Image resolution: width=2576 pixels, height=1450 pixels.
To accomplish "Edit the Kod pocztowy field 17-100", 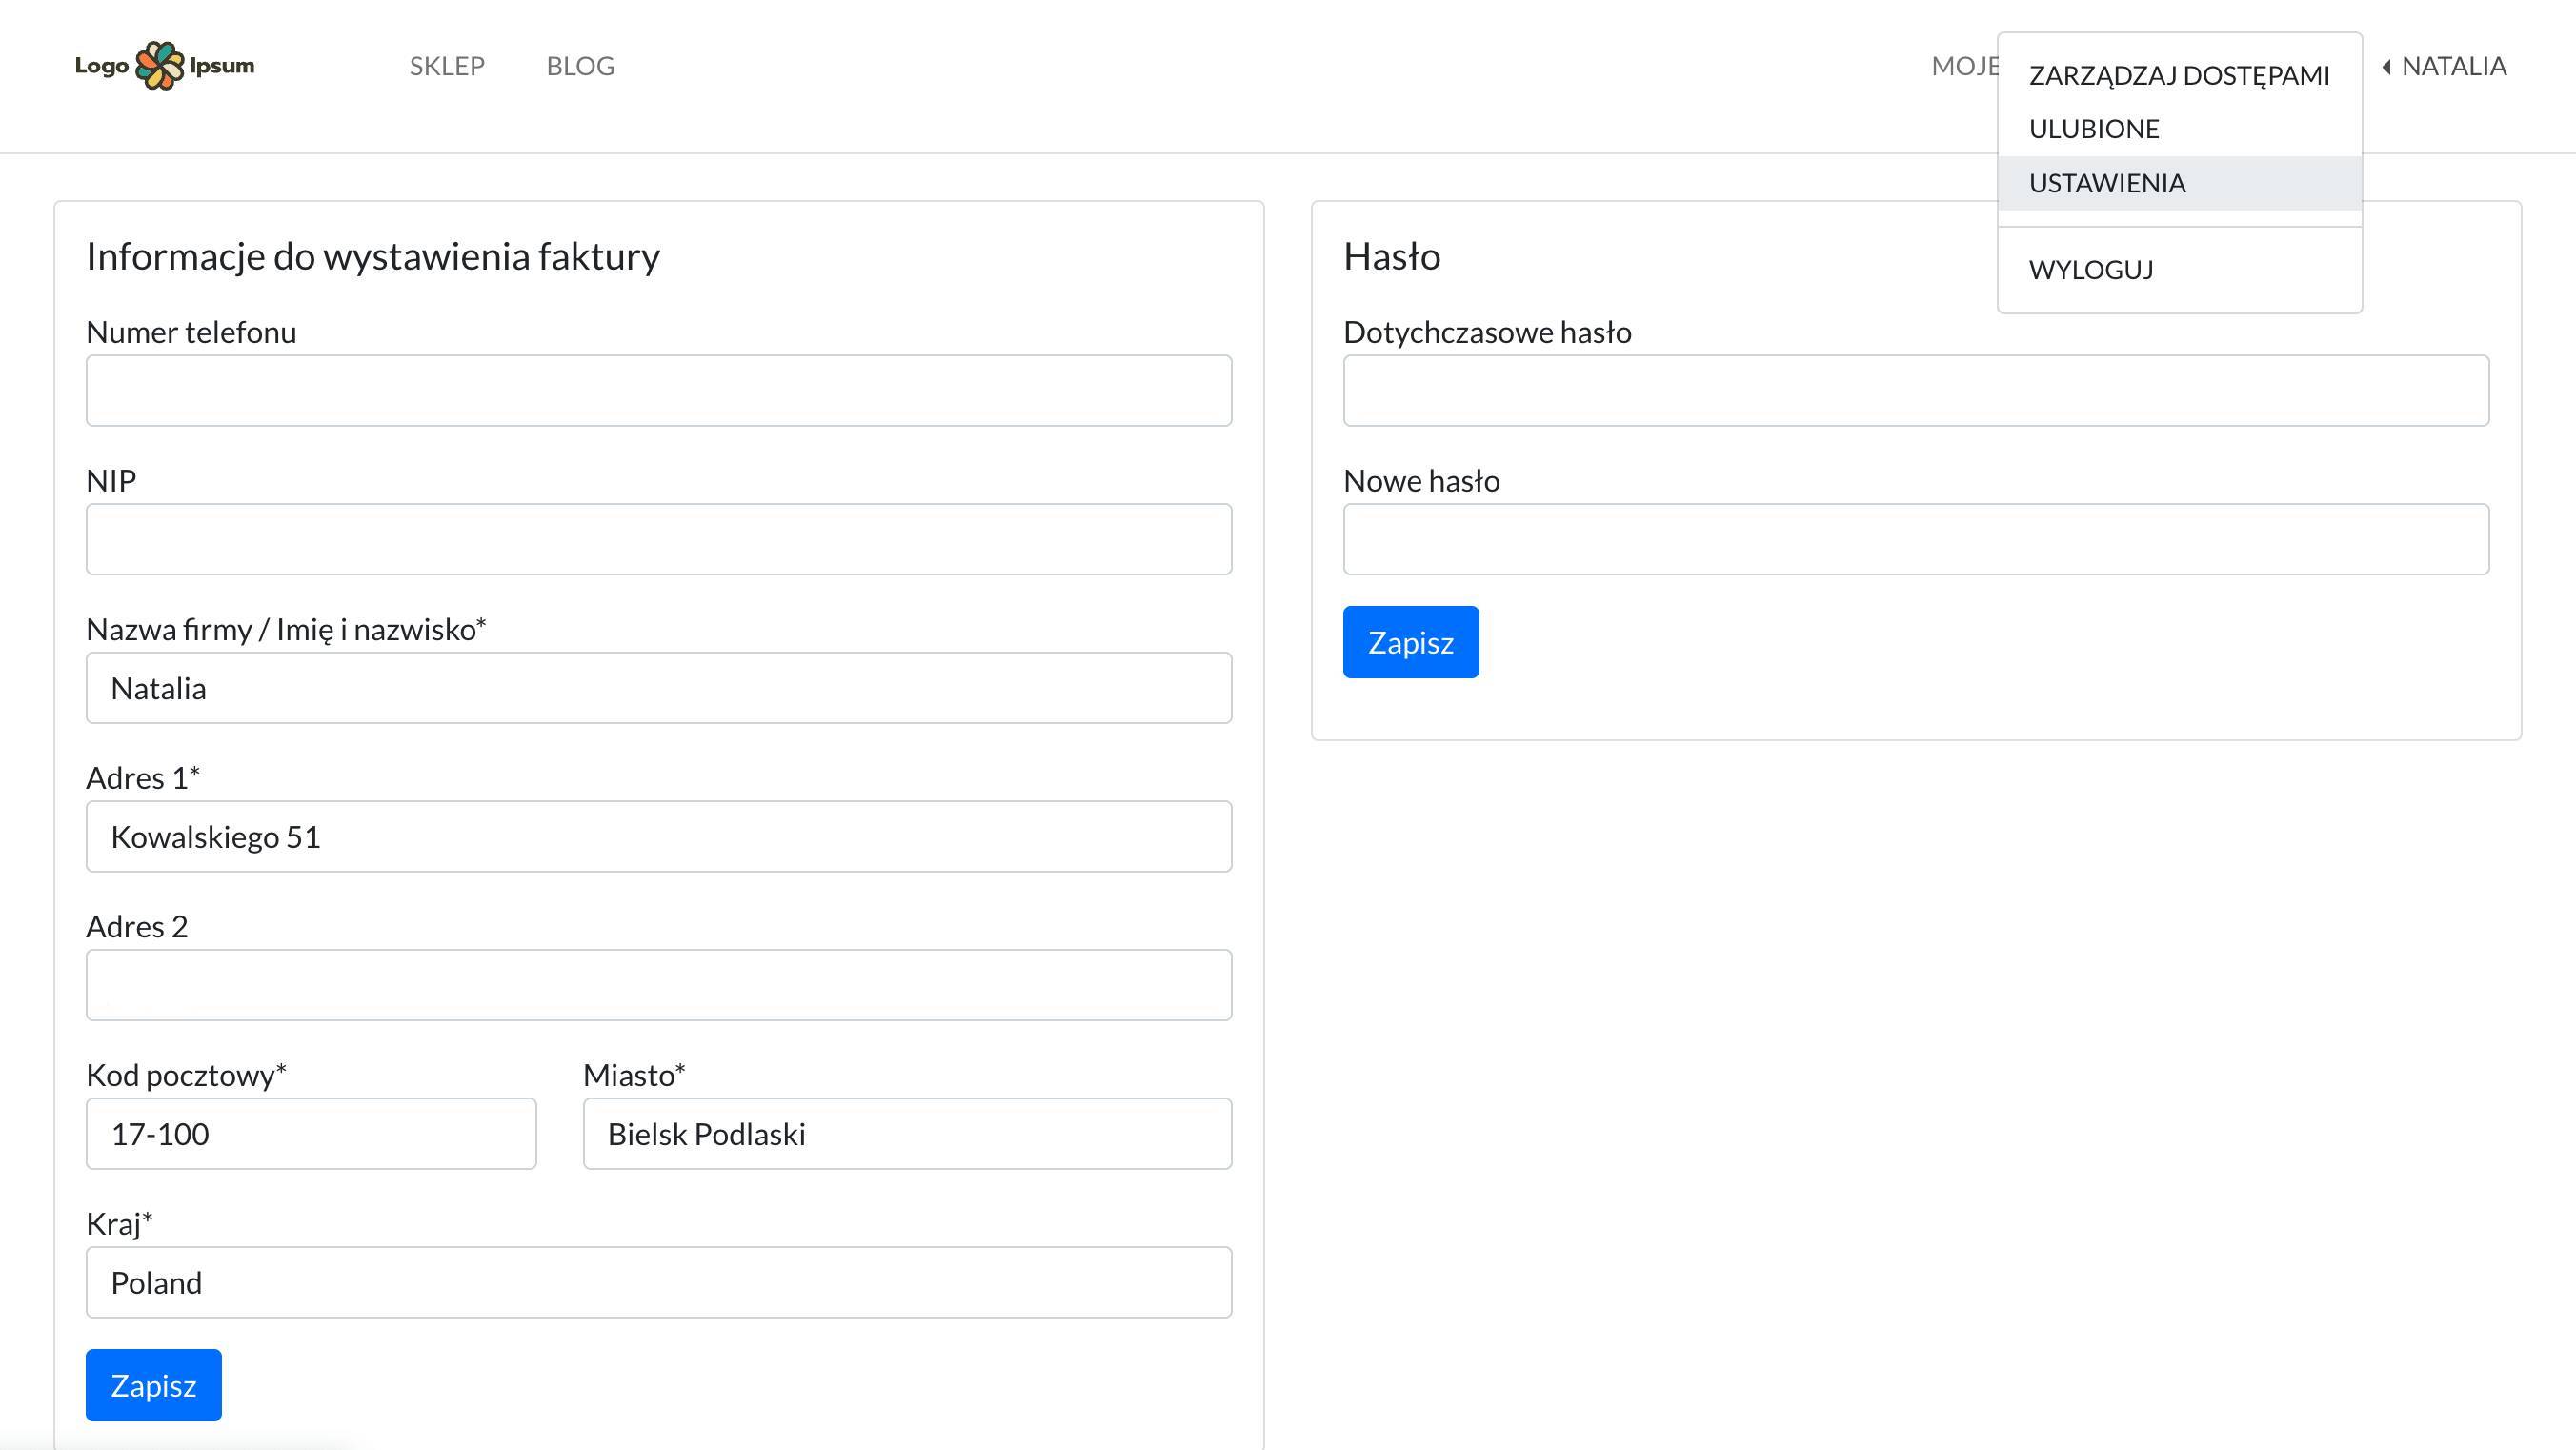I will click(x=311, y=1134).
